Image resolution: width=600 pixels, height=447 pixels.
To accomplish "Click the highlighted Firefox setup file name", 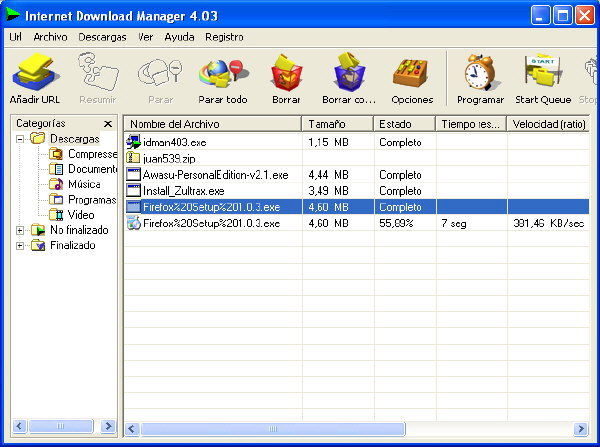I will [212, 207].
